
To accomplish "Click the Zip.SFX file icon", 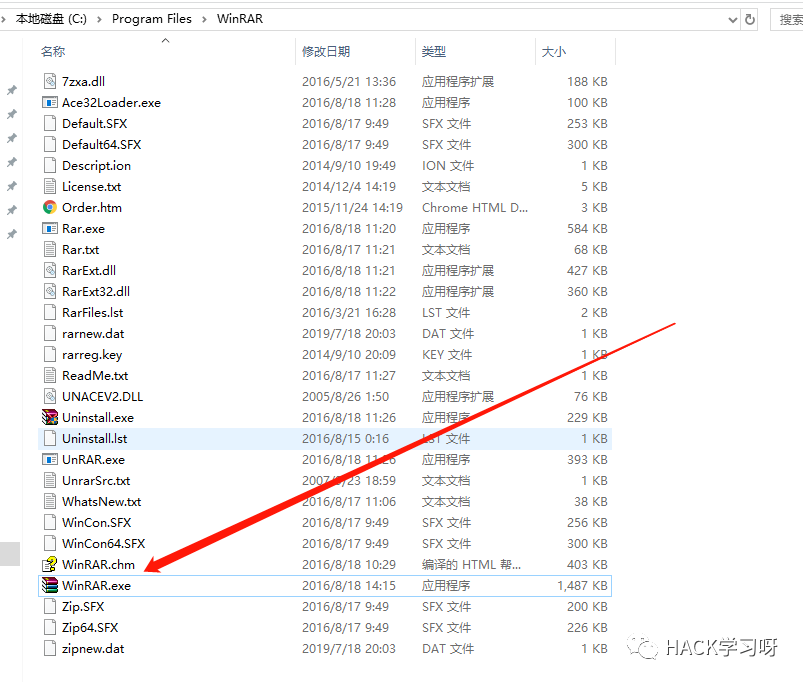I will pos(50,606).
